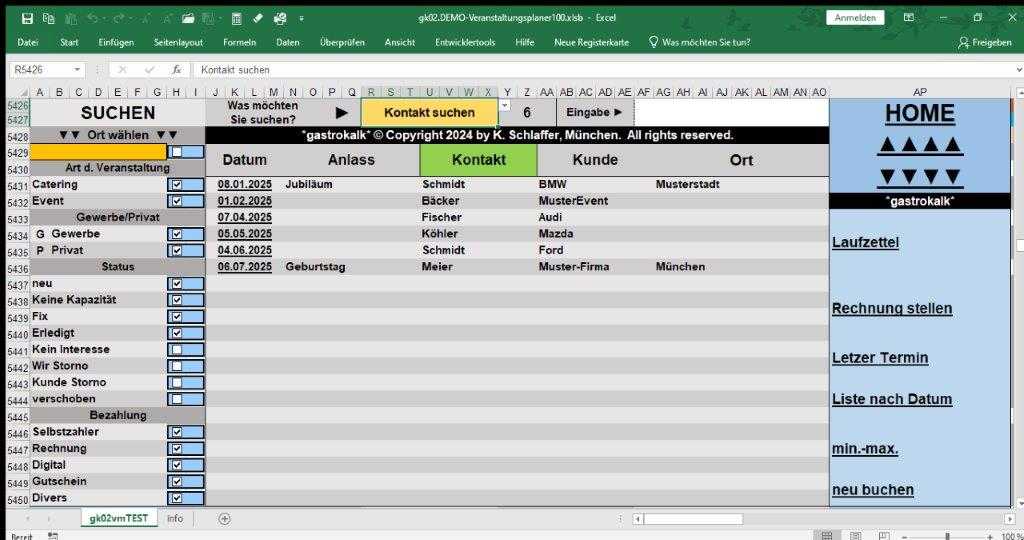Enable the Kein Interesse checkbox

(177, 350)
